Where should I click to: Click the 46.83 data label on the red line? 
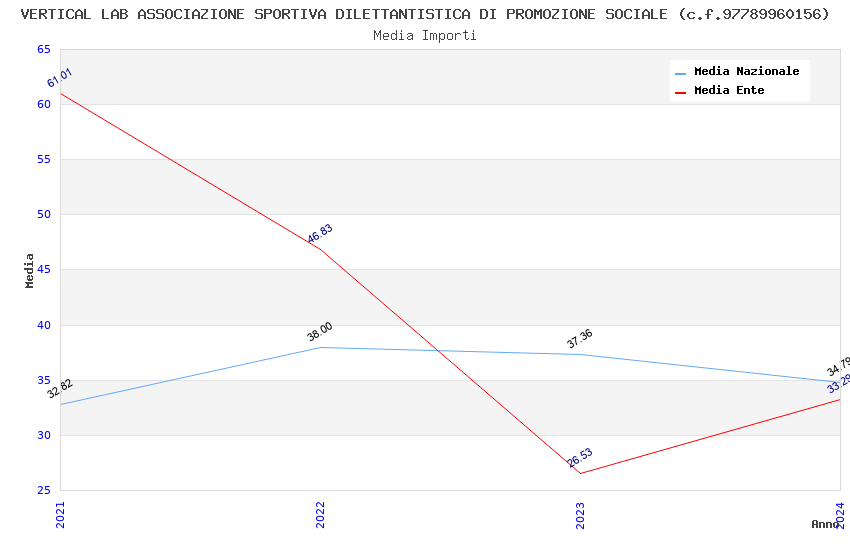(320, 234)
